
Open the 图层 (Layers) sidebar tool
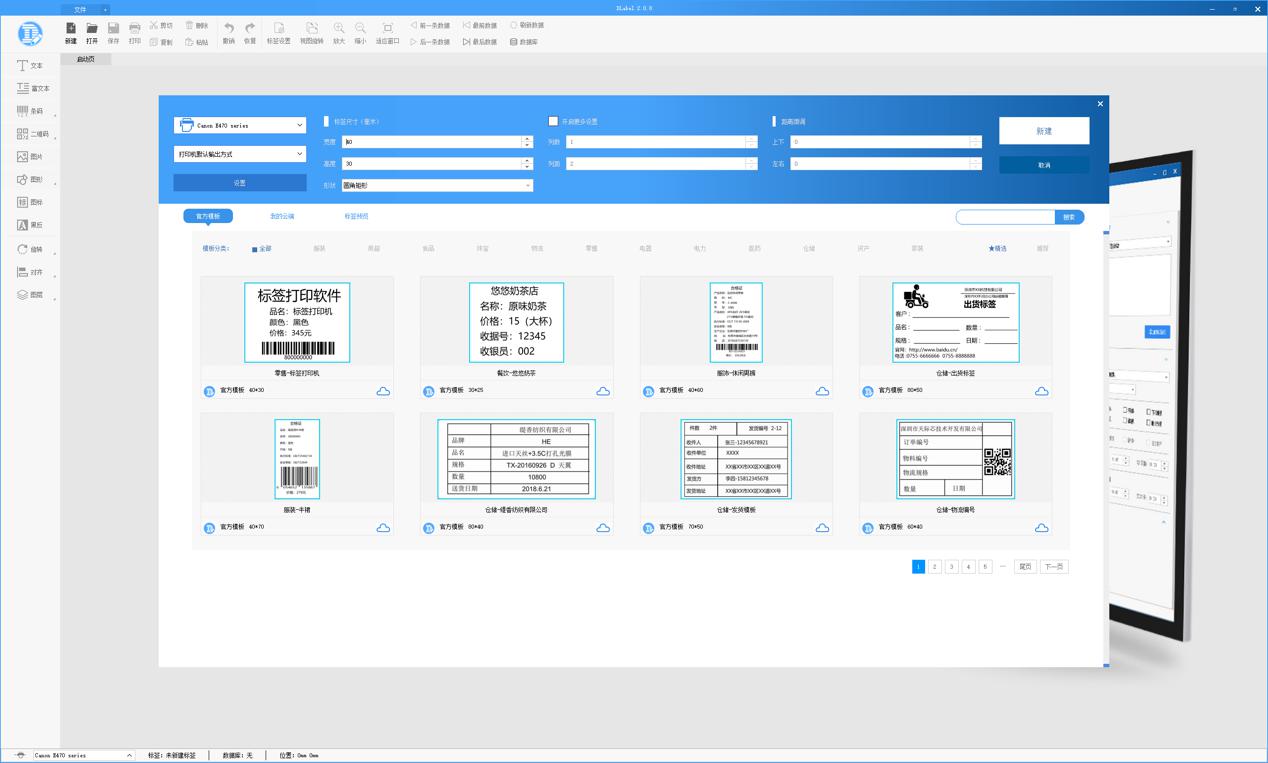[30, 295]
